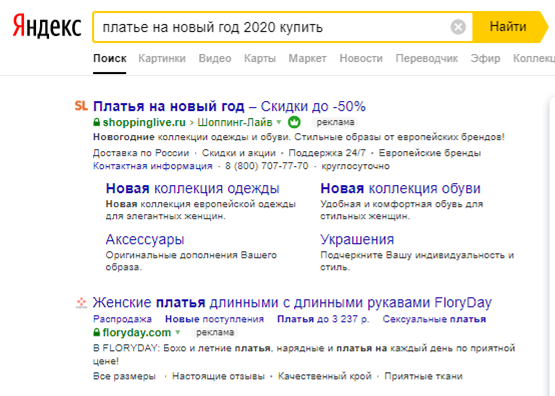Open the shoppinglive.ru green URL

[x=144, y=122]
